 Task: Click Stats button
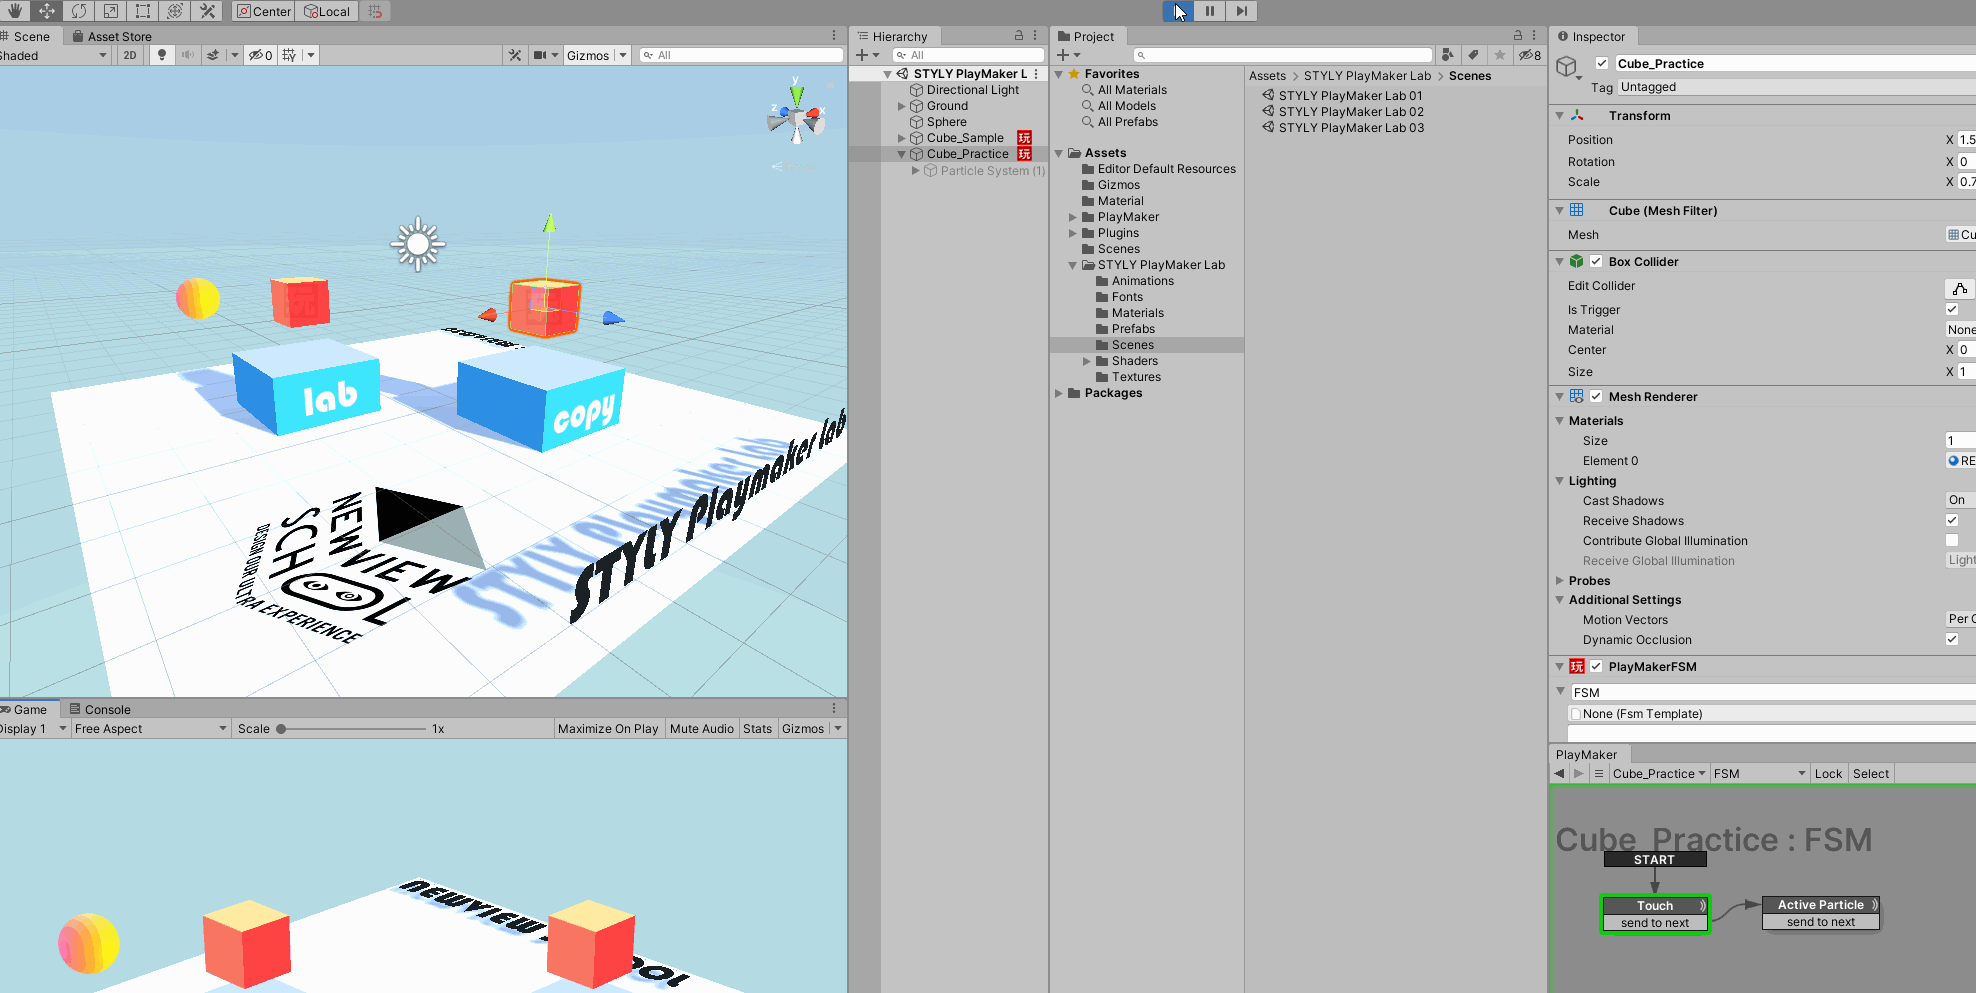pos(757,728)
